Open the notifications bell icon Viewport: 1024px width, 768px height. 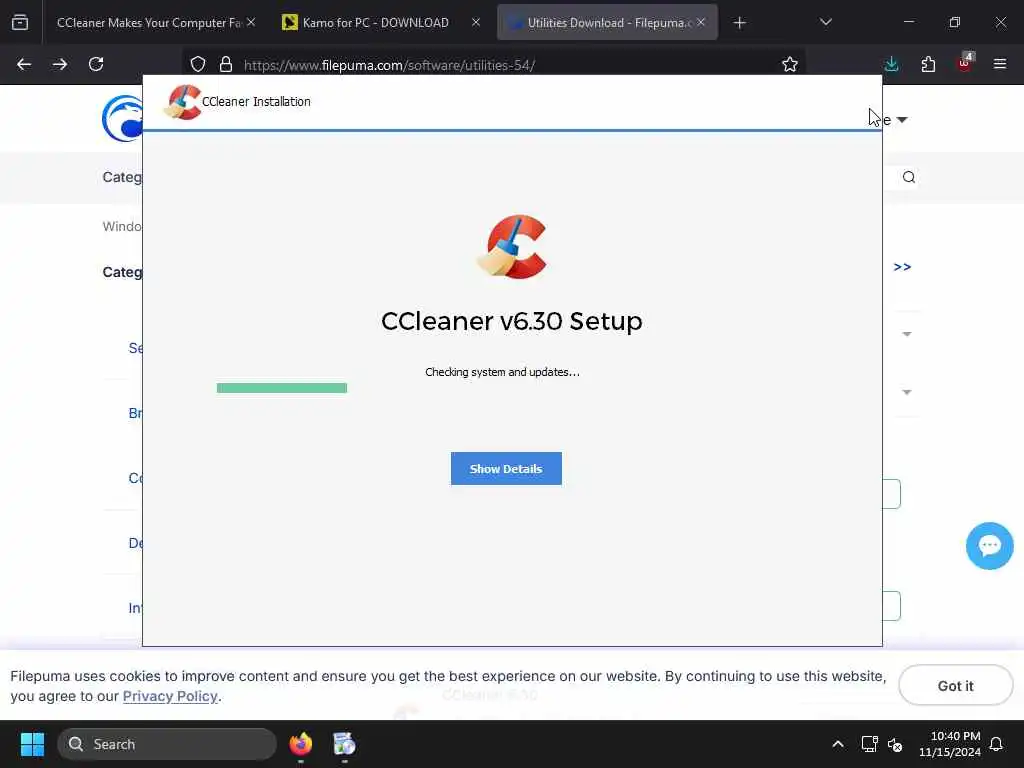(997, 744)
